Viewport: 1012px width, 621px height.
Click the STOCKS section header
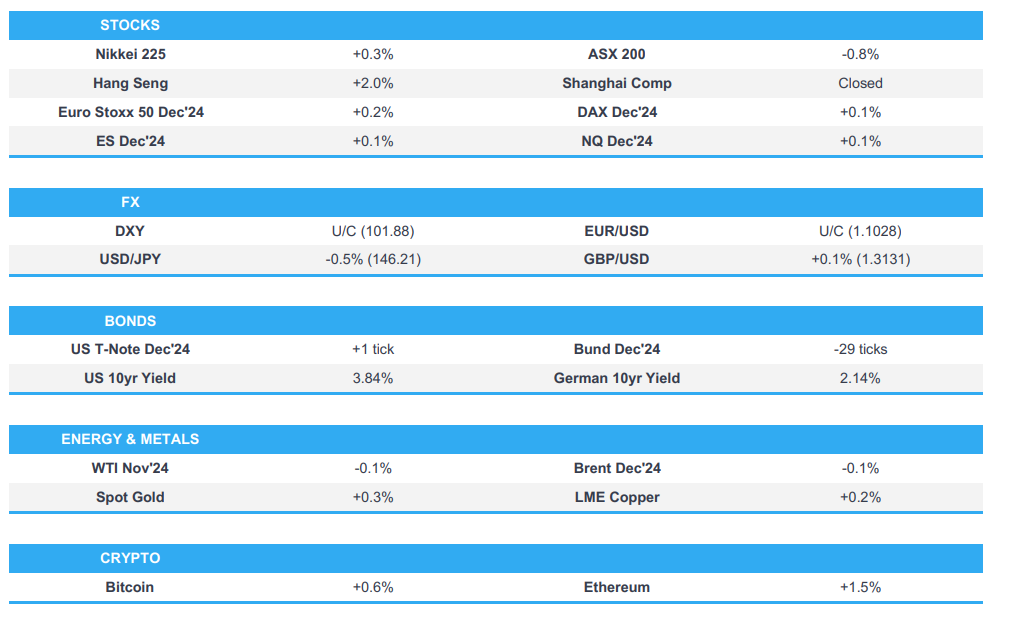130,25
